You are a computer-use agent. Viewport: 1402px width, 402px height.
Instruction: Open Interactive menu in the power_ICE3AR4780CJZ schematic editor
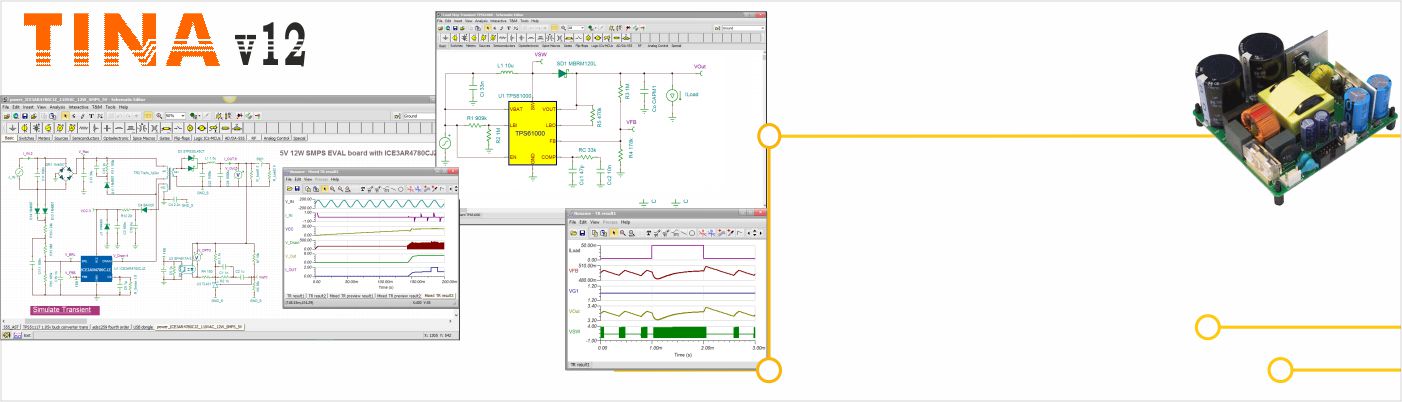point(78,107)
